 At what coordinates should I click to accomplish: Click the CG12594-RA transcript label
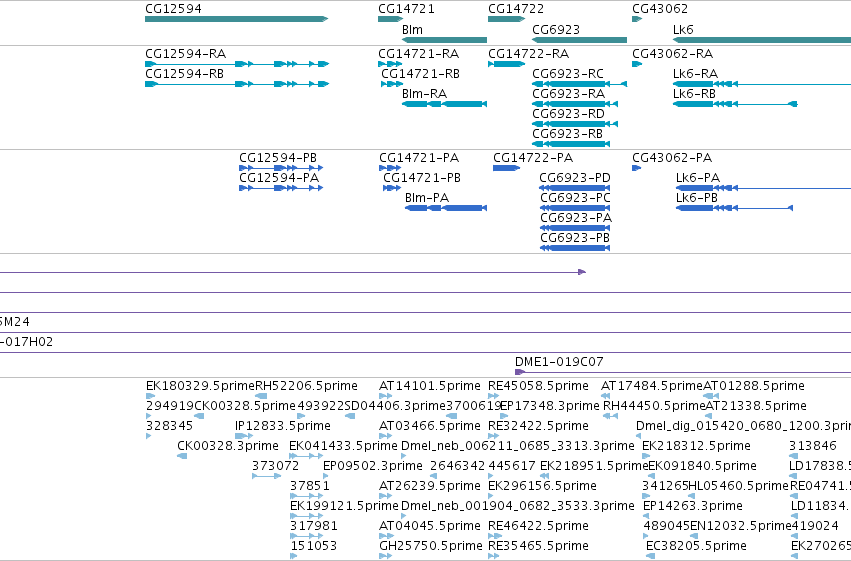tap(186, 54)
